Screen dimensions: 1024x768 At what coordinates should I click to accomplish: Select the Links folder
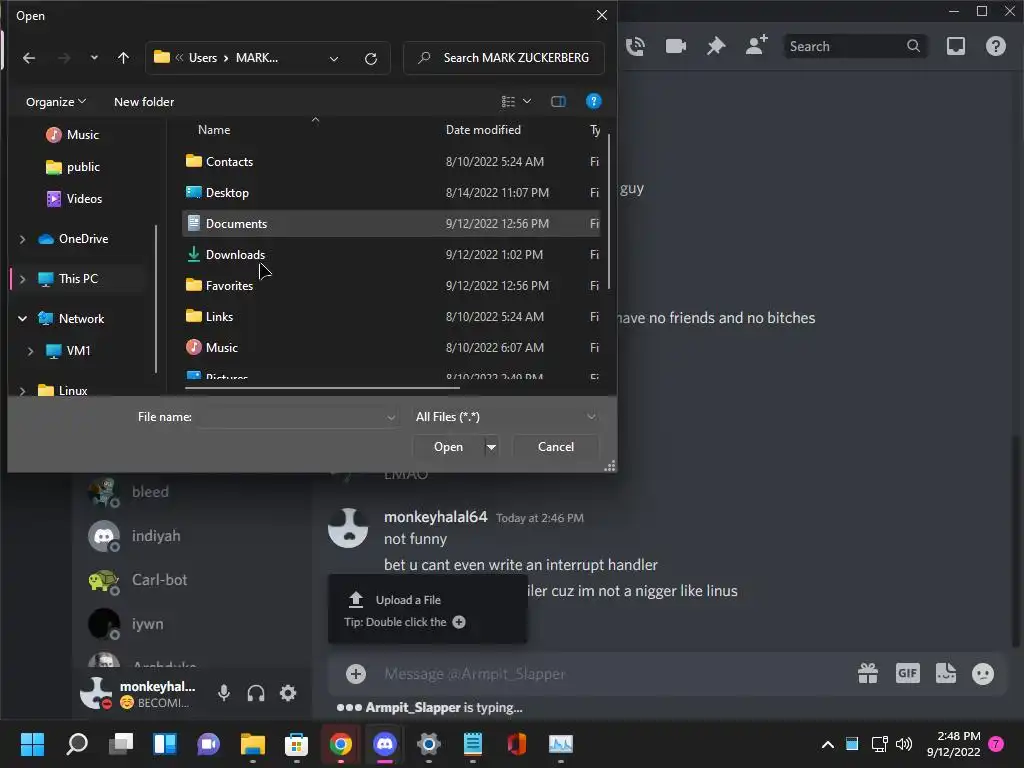(x=391, y=317)
